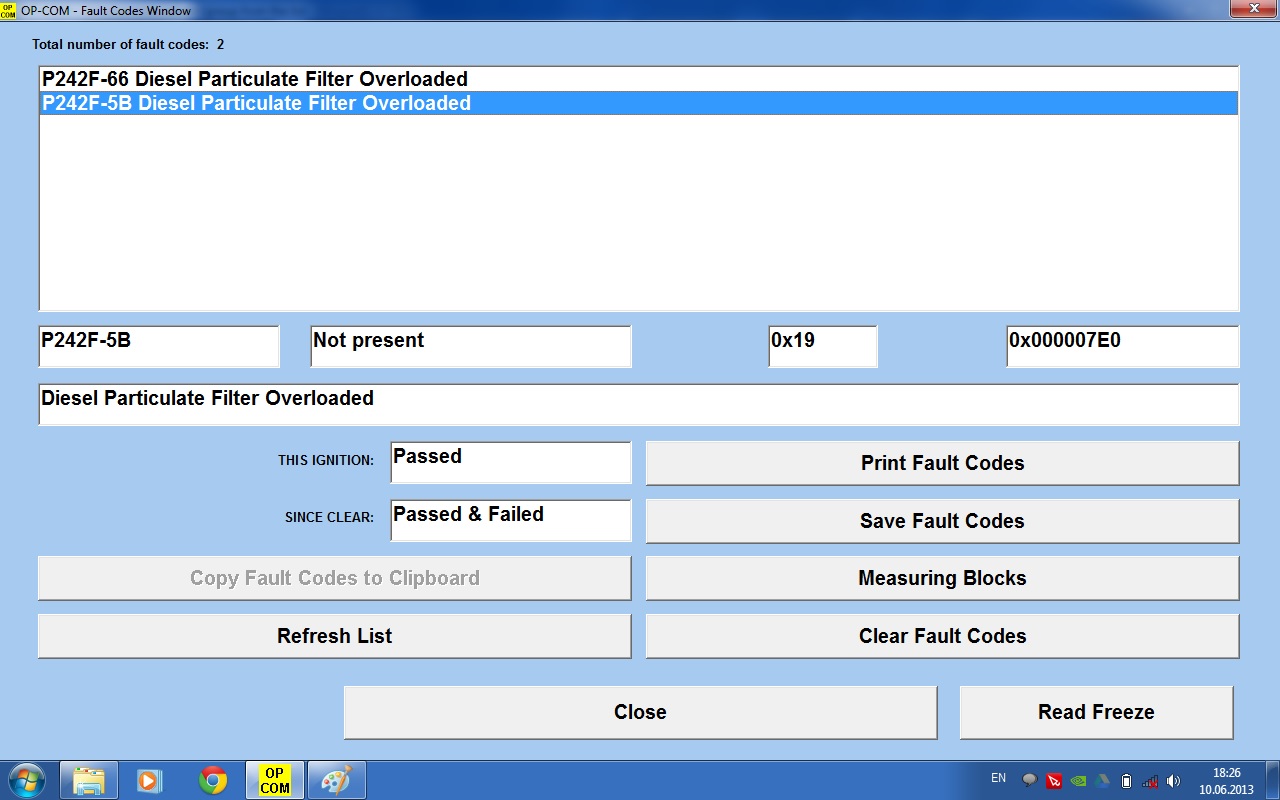Click the network signal tray icon
The width and height of the screenshot is (1280, 800).
click(x=1150, y=780)
